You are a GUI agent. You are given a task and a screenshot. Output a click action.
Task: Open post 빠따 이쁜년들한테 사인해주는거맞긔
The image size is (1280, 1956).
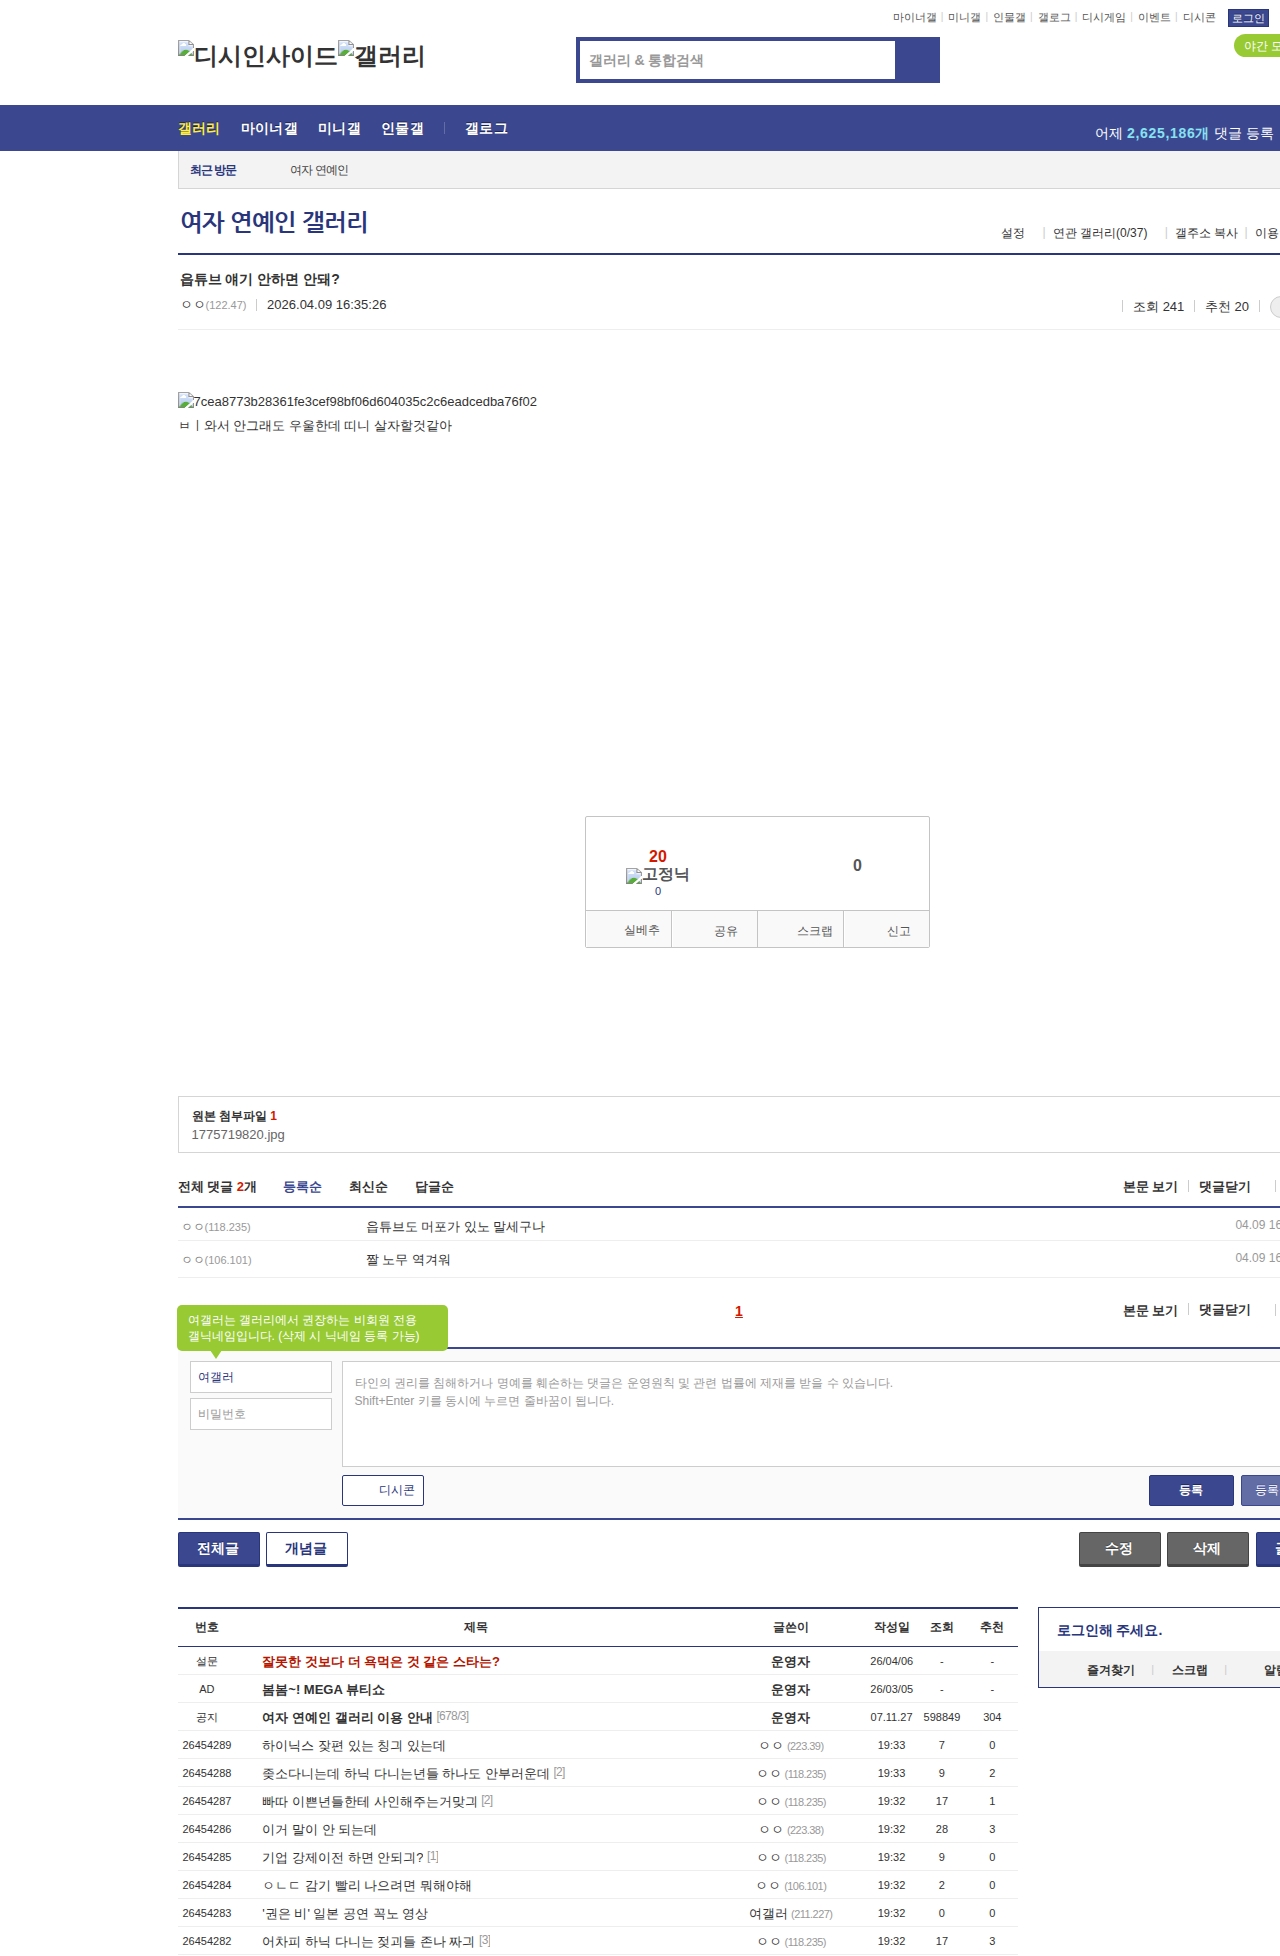[x=370, y=1802]
